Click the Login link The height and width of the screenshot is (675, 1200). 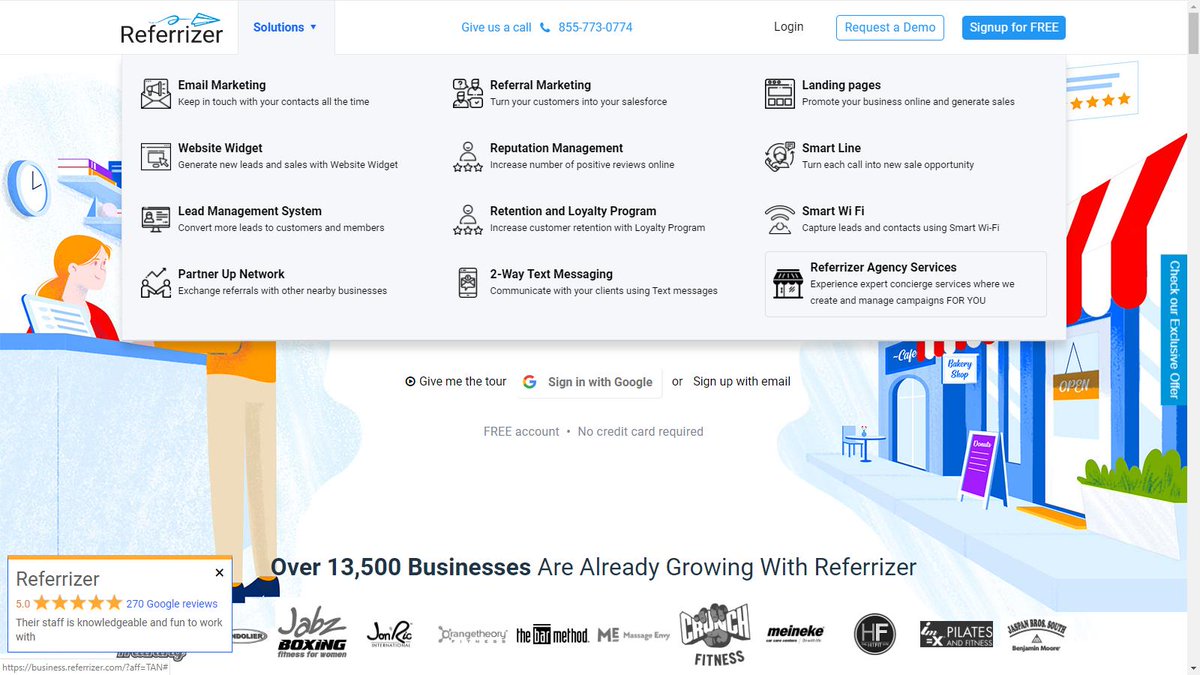point(788,27)
